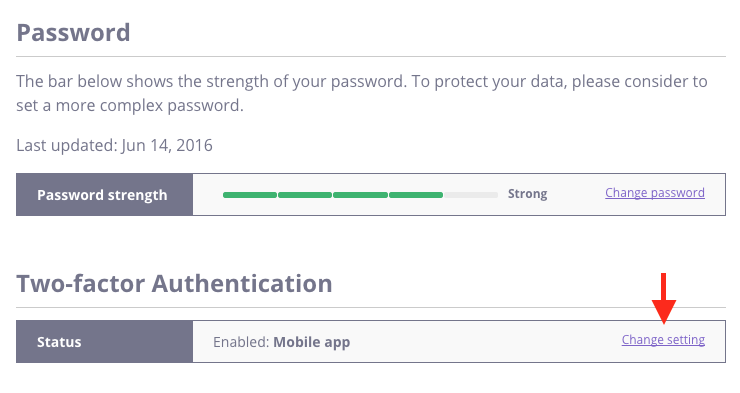
Task: Open the Change setting link
Action: pos(663,340)
